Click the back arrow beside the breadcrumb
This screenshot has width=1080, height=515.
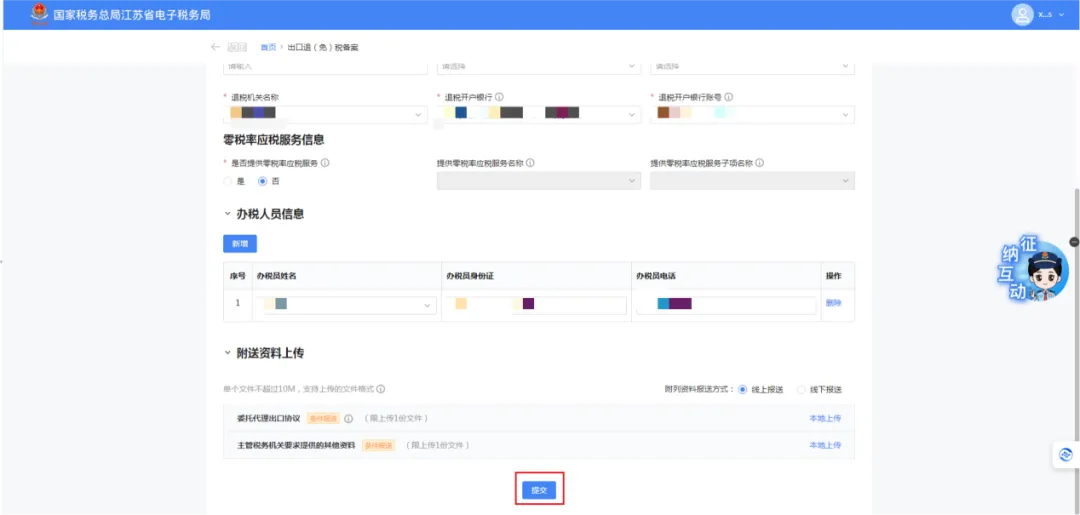(x=215, y=47)
